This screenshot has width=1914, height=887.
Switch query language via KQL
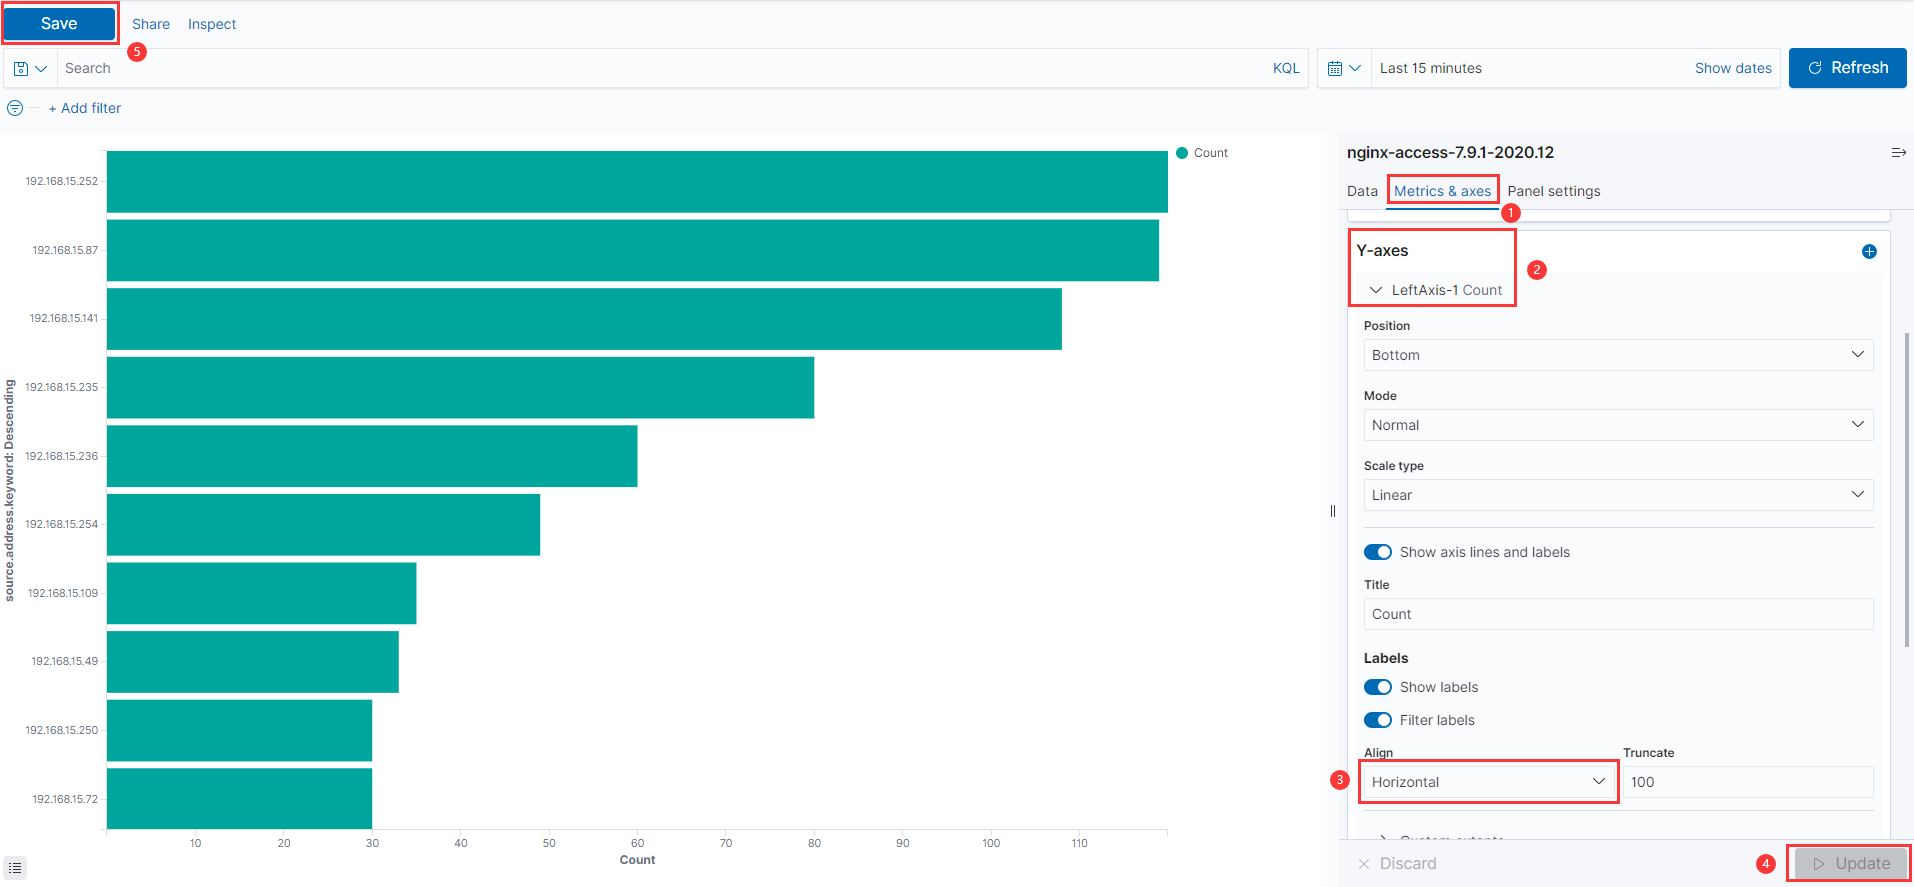(x=1286, y=68)
